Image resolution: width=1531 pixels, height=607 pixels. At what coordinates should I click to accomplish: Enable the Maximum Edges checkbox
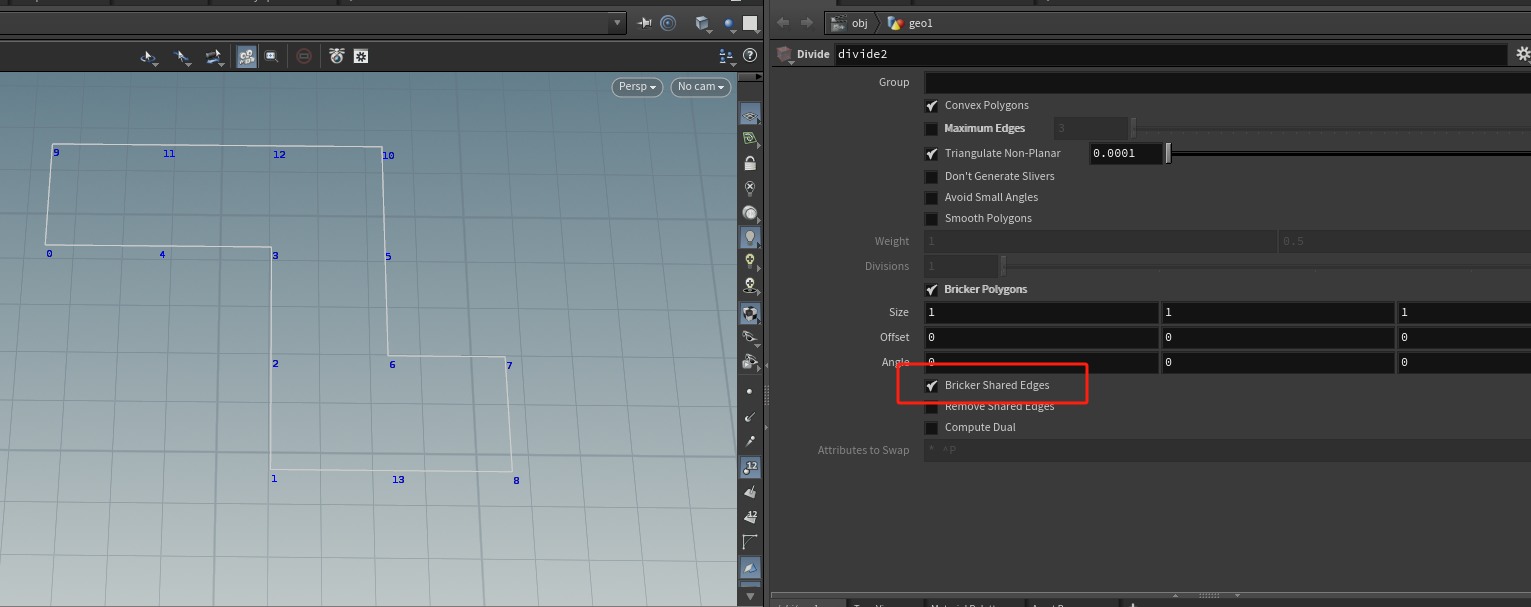[x=932, y=128]
